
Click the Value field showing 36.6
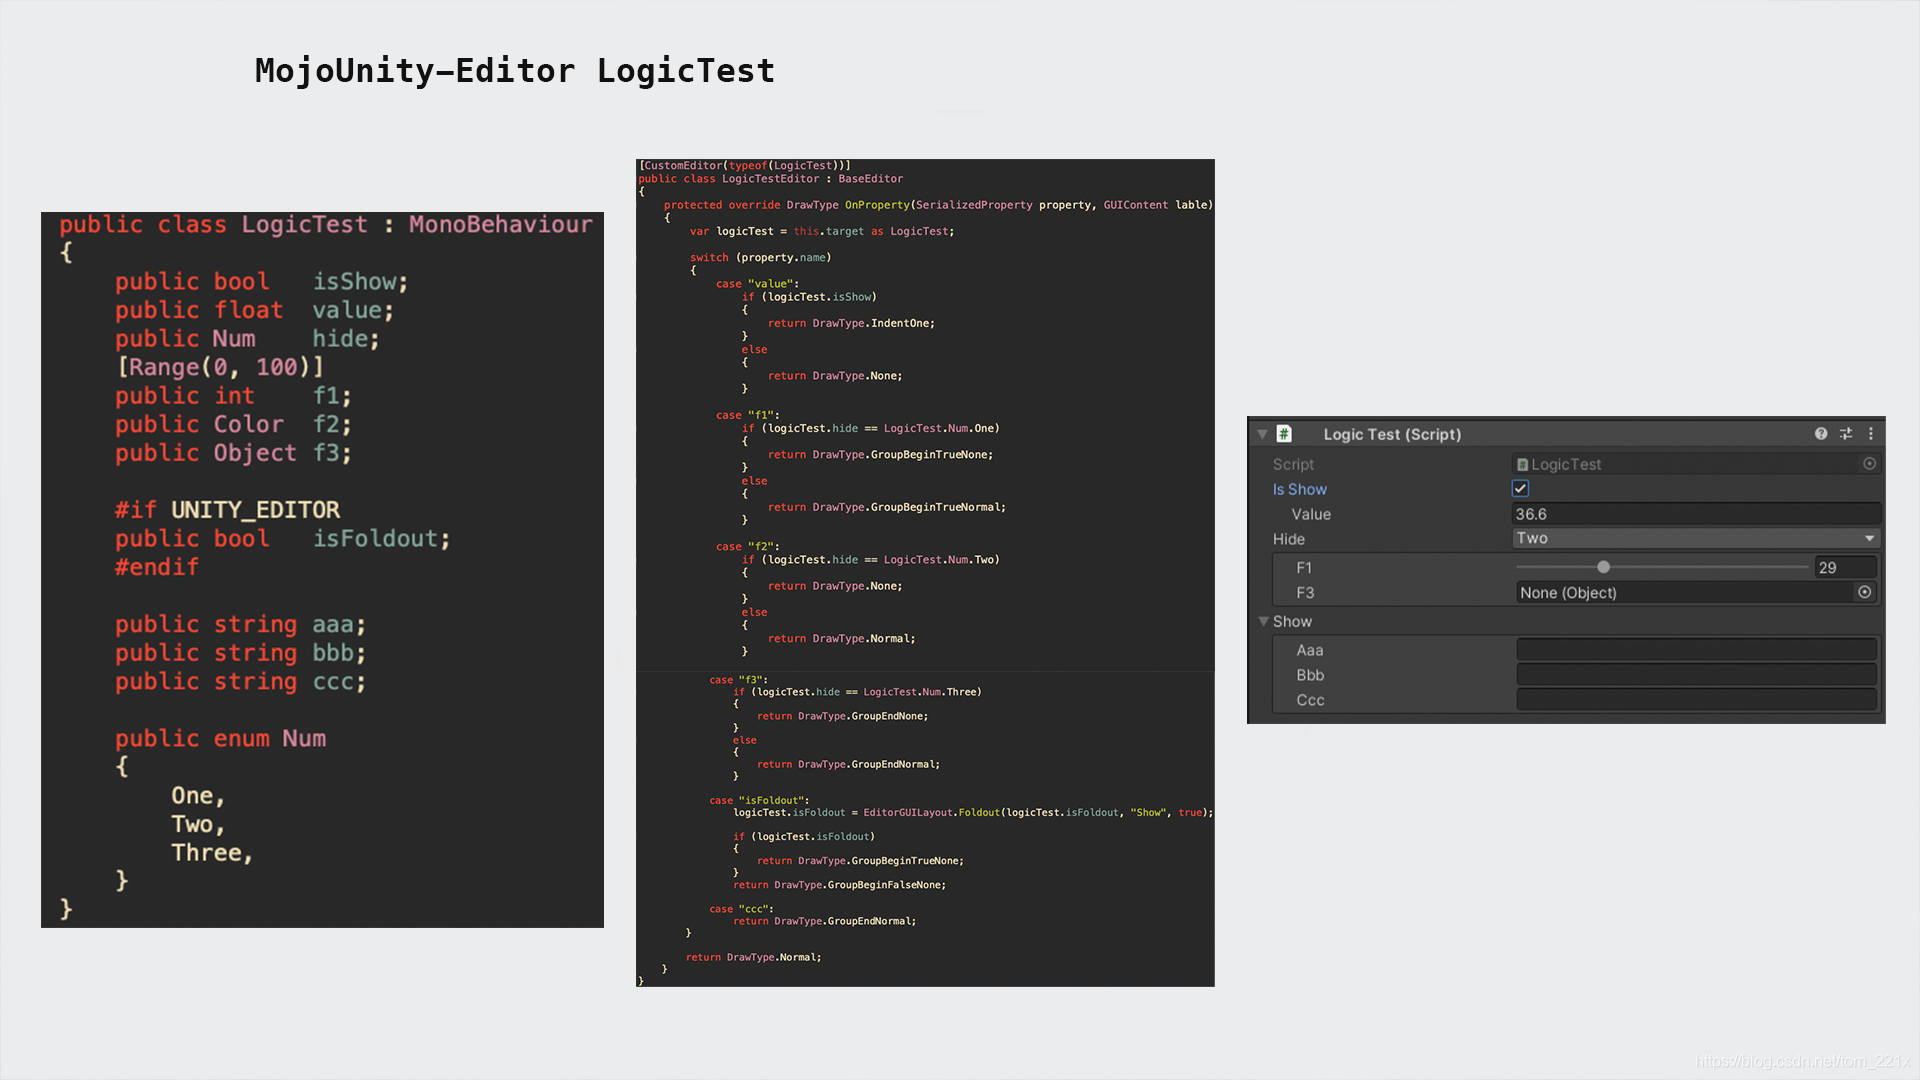1695,513
